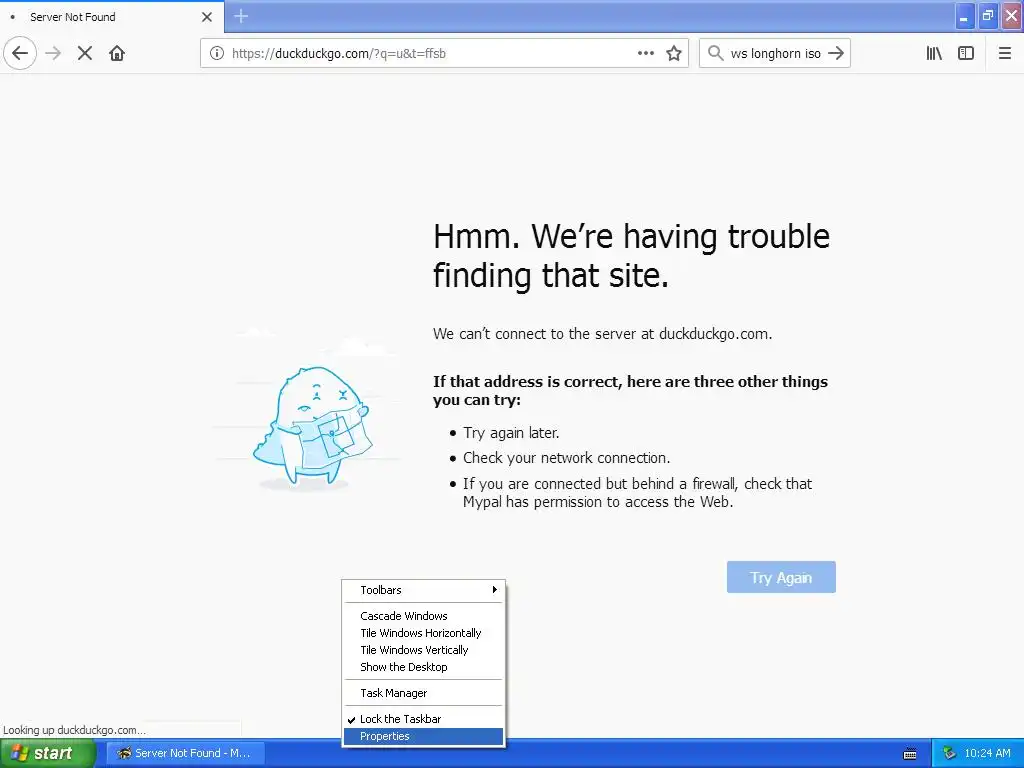Screen dimensions: 1024x768
Task: Select the Server Not Found tab
Action: pyautogui.click(x=112, y=16)
